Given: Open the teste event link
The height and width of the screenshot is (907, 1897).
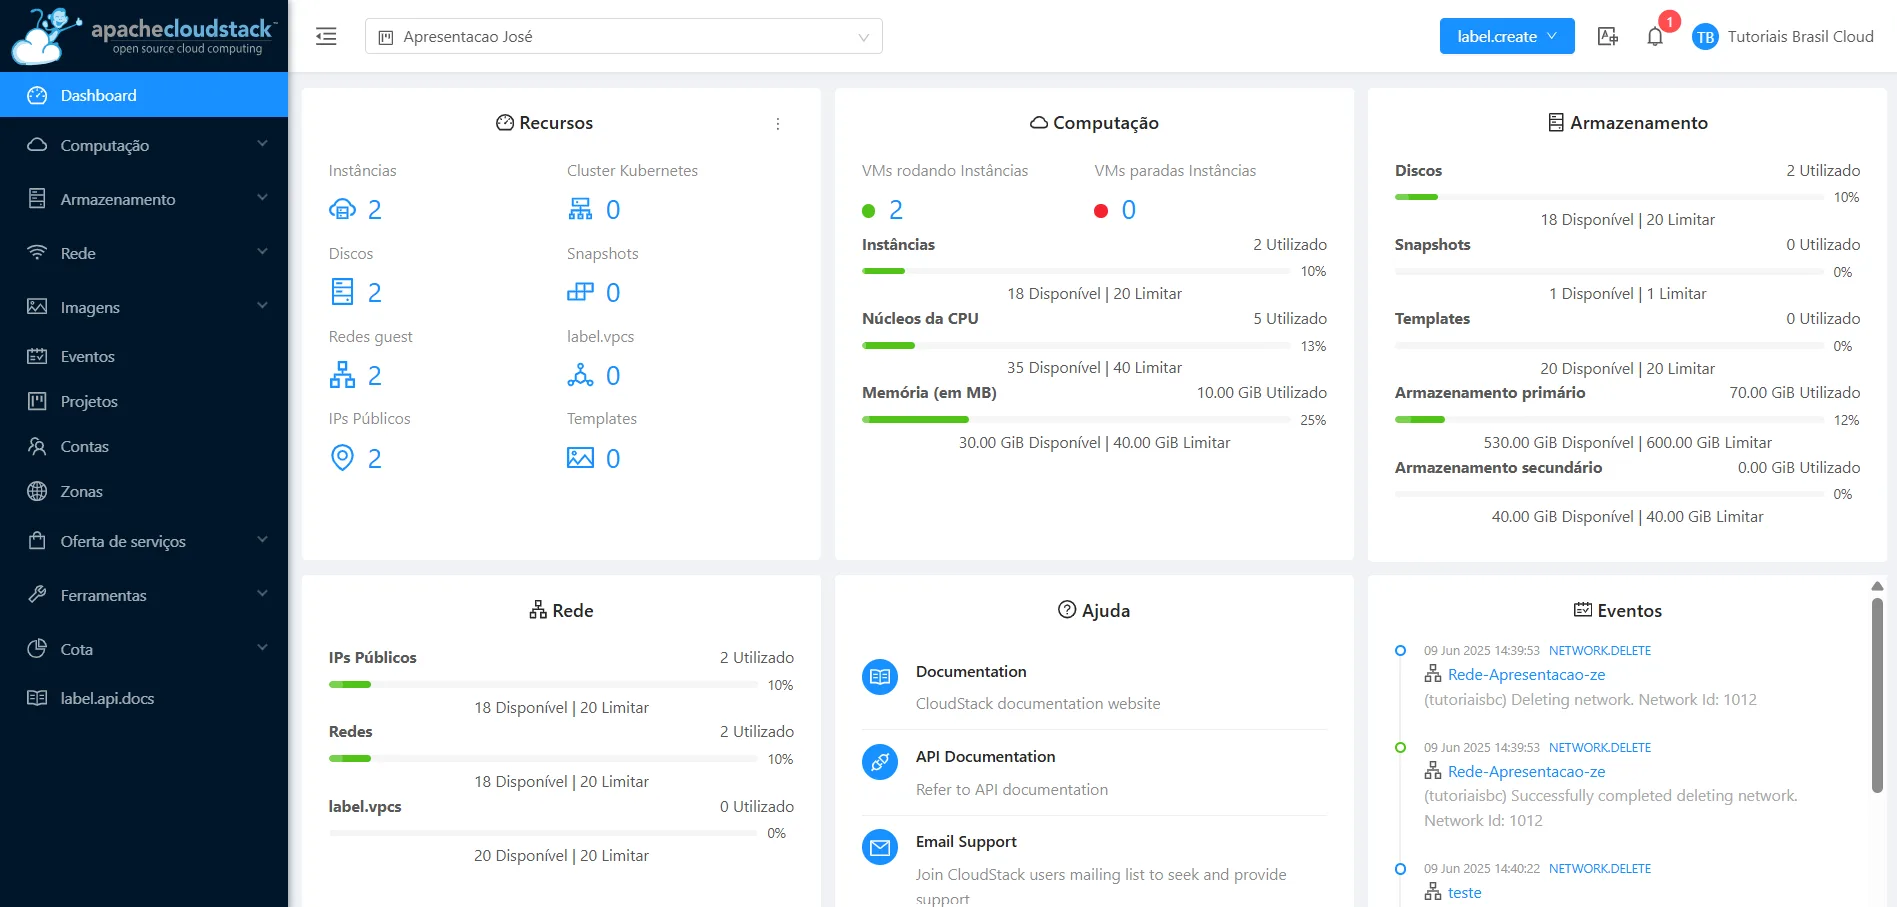Looking at the screenshot, I should 1464,893.
